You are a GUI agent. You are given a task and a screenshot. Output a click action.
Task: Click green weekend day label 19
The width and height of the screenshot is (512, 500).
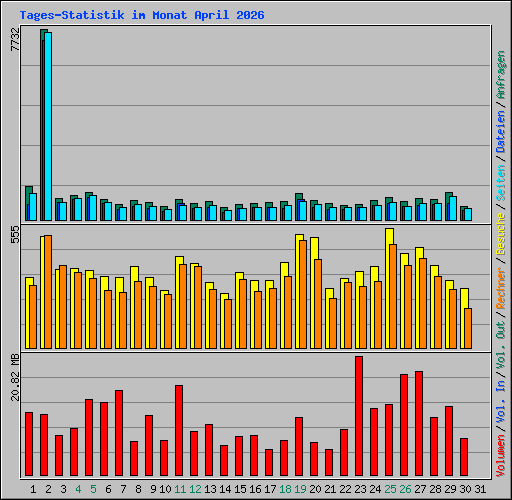point(300,489)
